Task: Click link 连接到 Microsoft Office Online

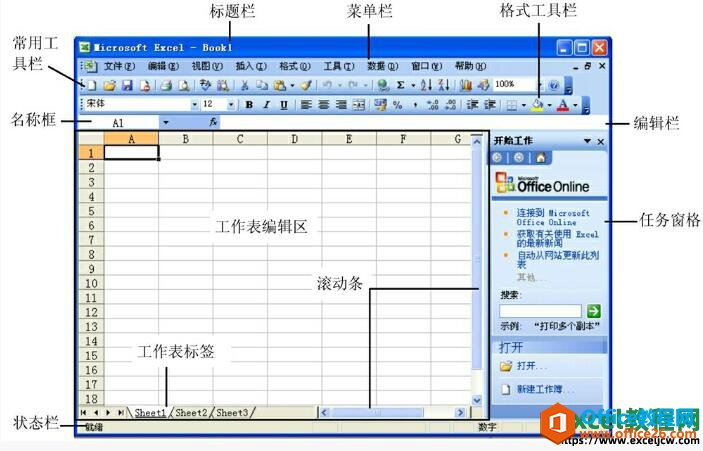Action: click(x=553, y=217)
